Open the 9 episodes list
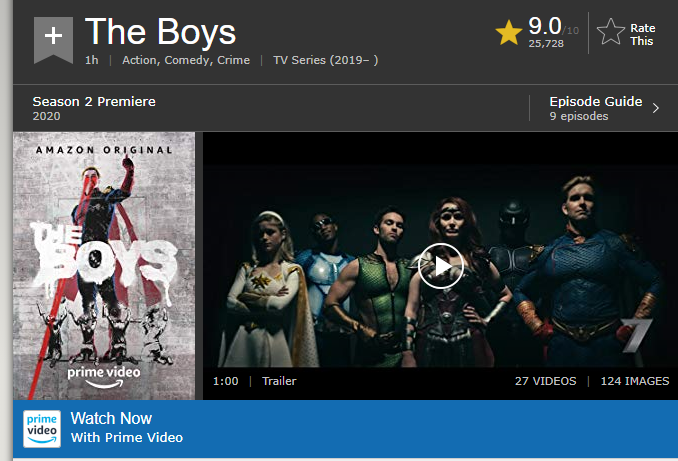The width and height of the screenshot is (678, 461). coord(579,116)
